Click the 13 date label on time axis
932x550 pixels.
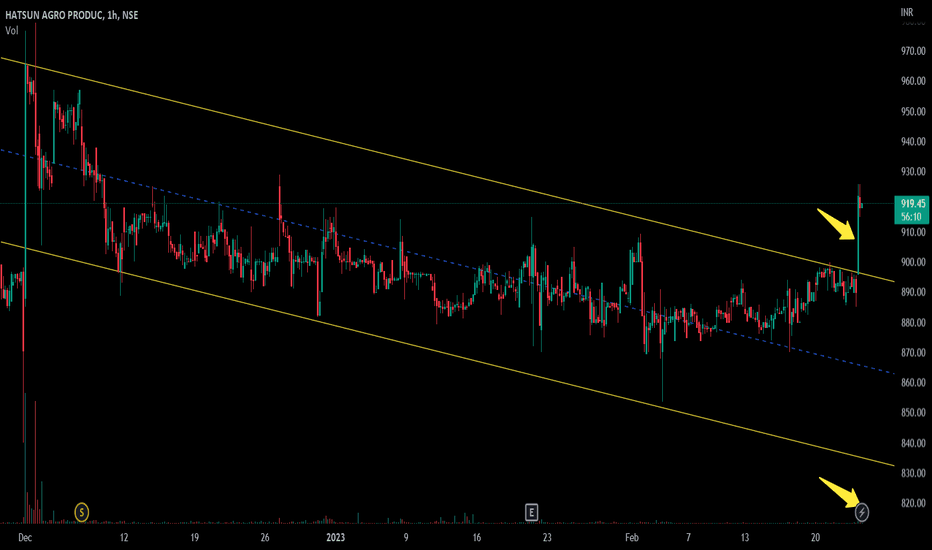tap(745, 538)
